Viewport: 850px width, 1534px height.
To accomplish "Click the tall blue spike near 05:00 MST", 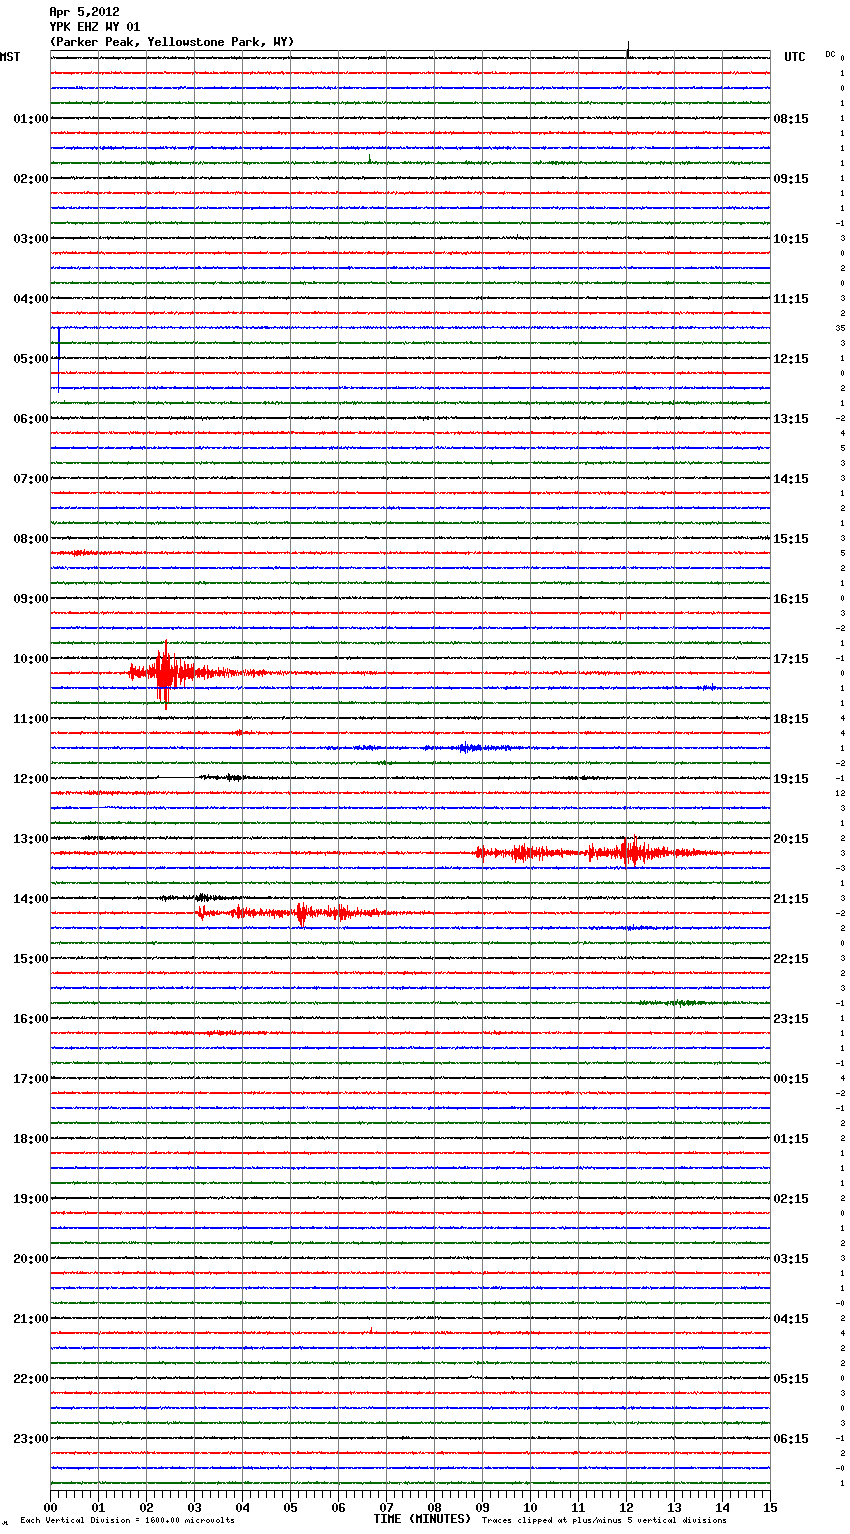I will pyautogui.click(x=58, y=358).
